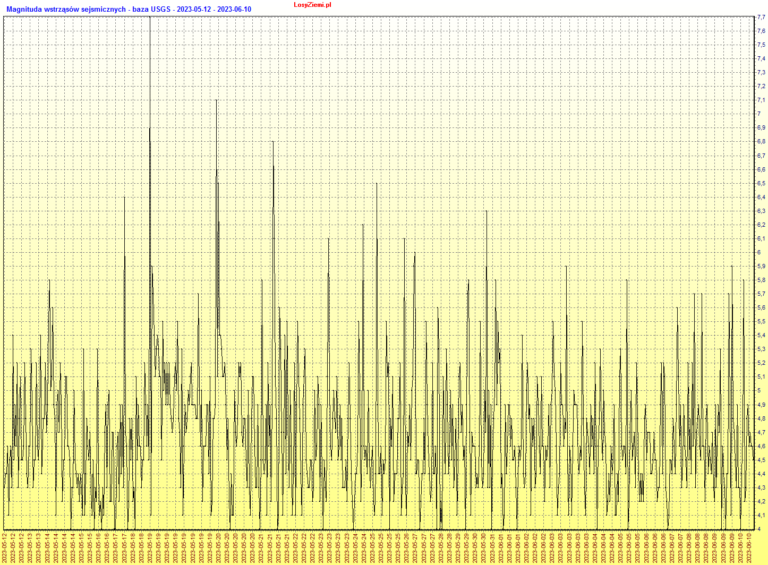This screenshot has height=565, width=768.
Task: Select the 6,1 magnitude axis label
Action: 761,238
